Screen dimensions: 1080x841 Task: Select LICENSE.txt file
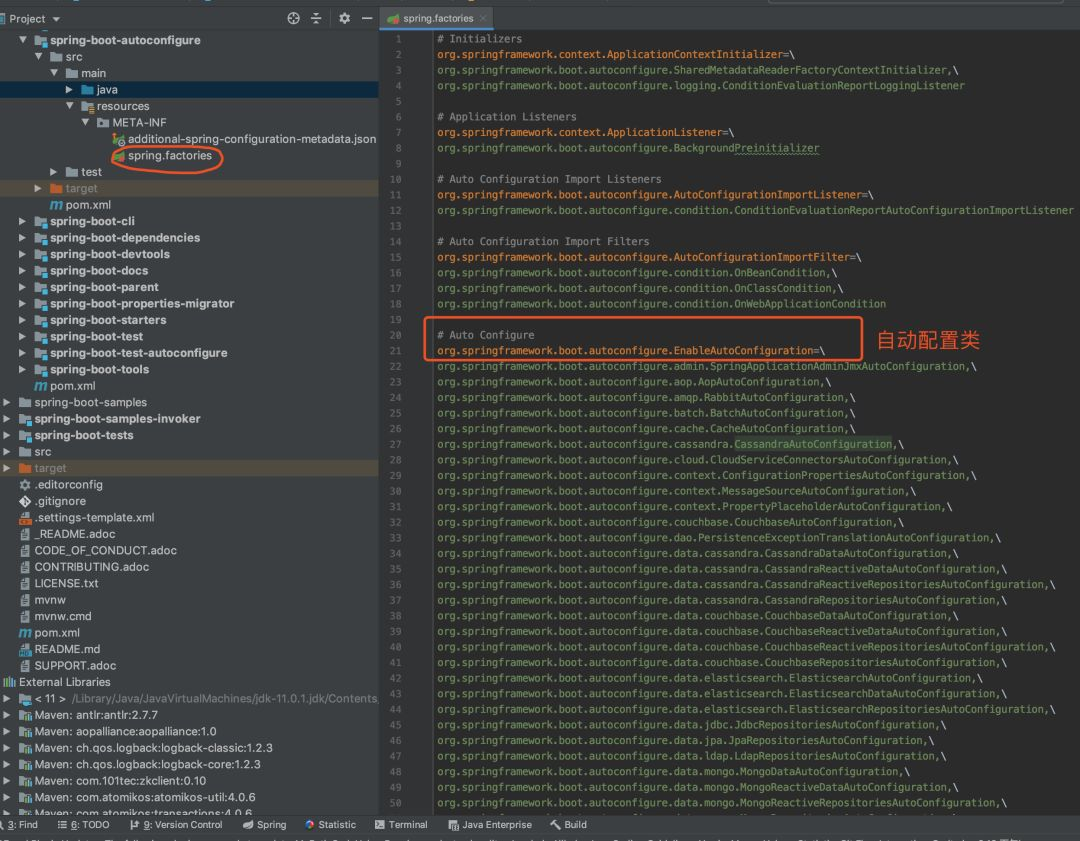[x=66, y=583]
